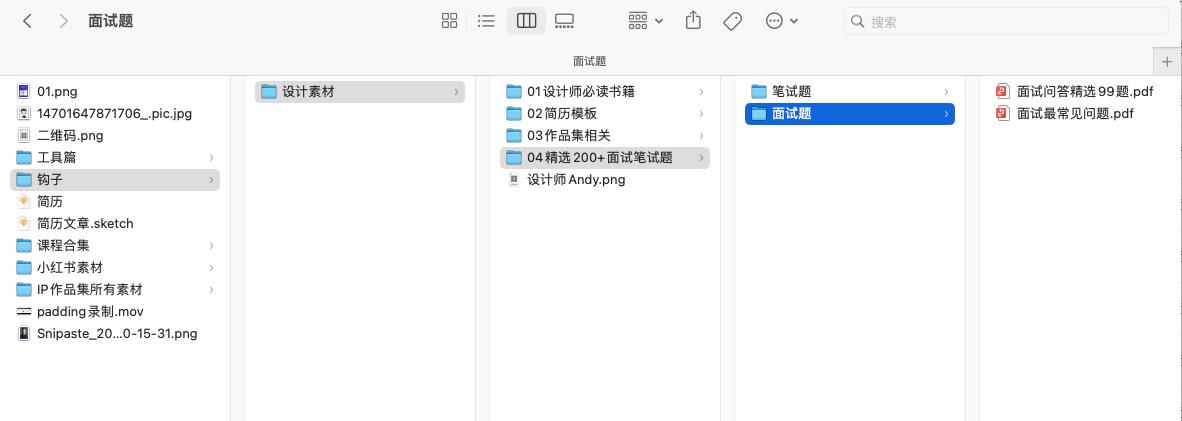Select the 04精选200+面试笔试题 folder
Viewport: 1182px width, 421px height.
tap(605, 158)
